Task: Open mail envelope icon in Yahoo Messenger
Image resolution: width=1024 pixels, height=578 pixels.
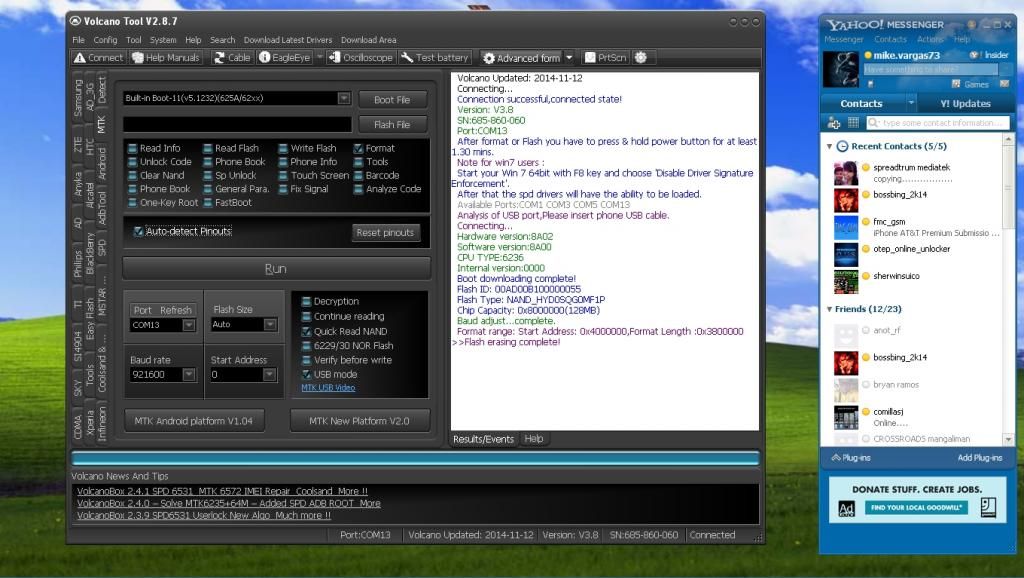Action: pos(1004,84)
